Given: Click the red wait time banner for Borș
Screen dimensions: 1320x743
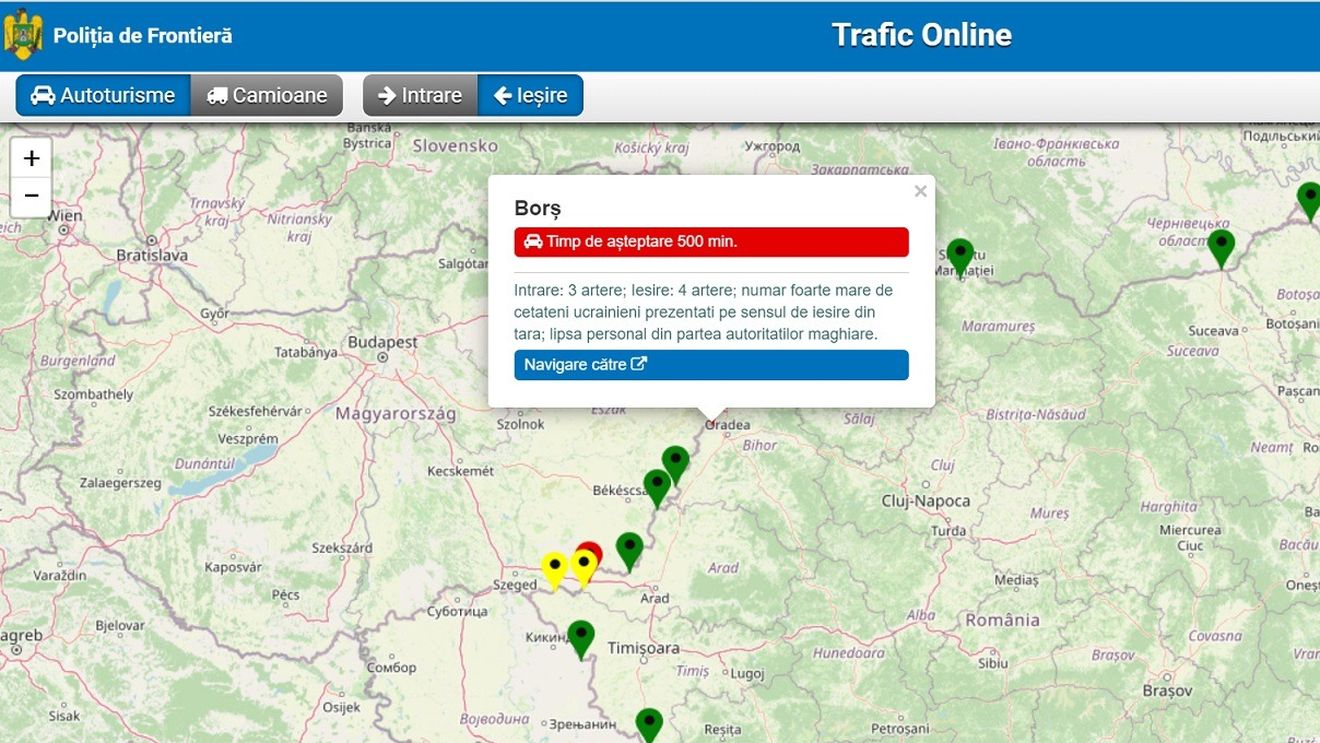Looking at the screenshot, I should 711,242.
